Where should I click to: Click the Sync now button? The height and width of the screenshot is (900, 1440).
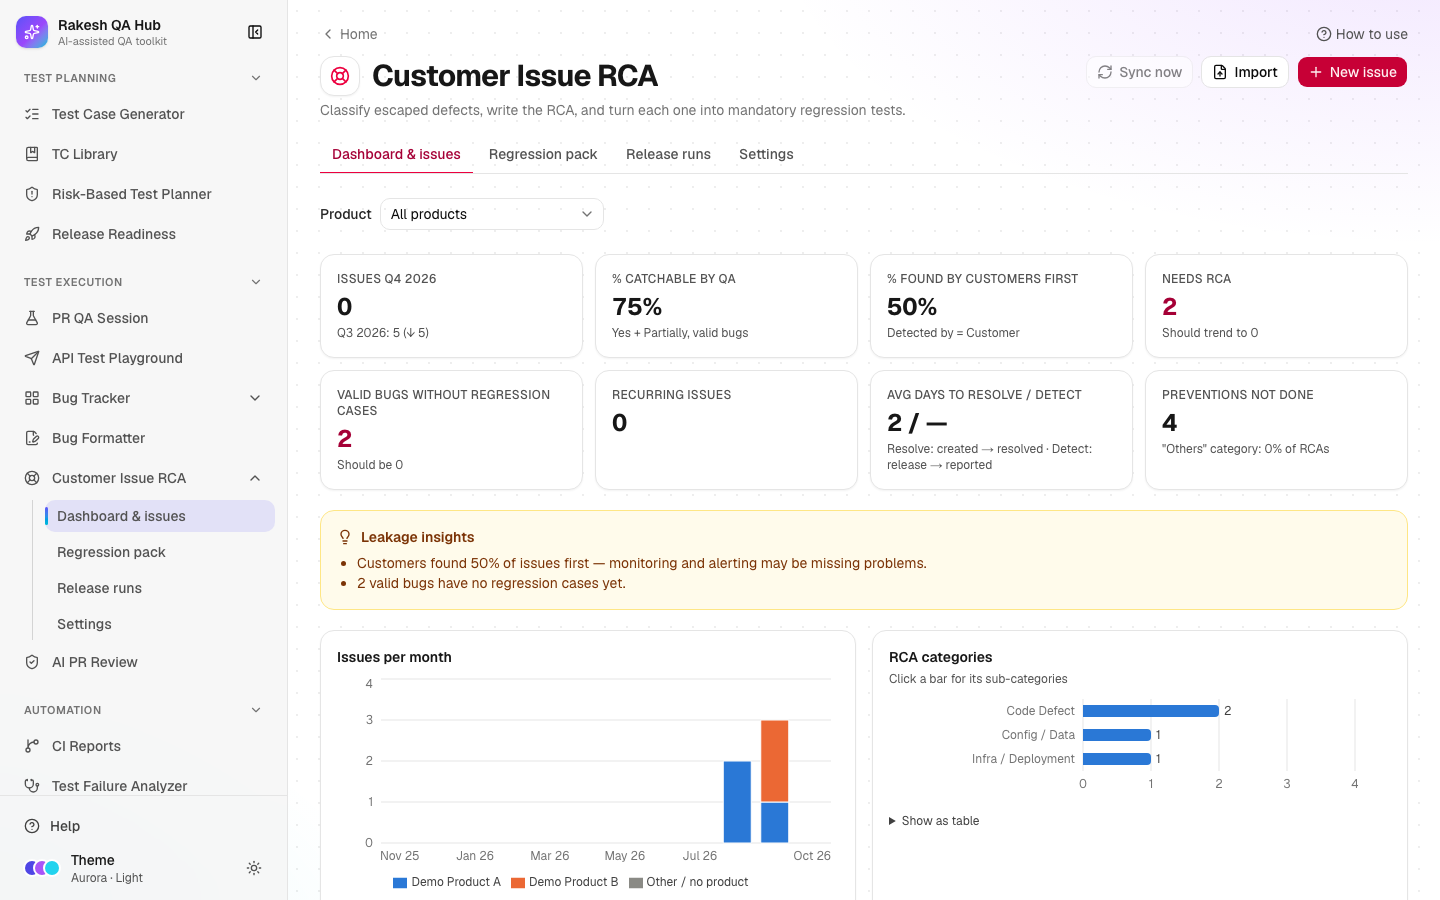pos(1139,72)
